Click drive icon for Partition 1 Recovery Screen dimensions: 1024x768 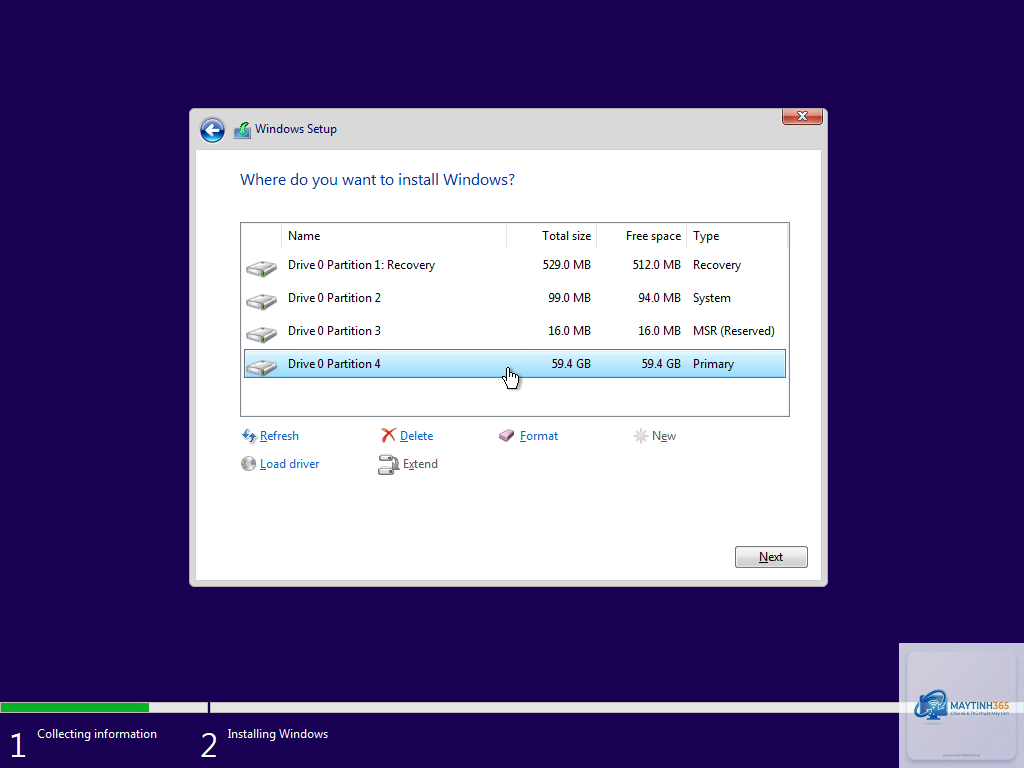coord(261,268)
